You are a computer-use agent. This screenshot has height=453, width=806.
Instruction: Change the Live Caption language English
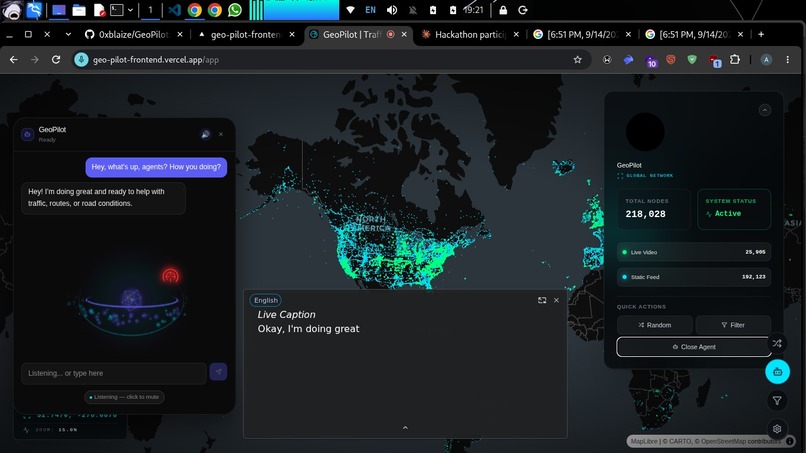(265, 300)
